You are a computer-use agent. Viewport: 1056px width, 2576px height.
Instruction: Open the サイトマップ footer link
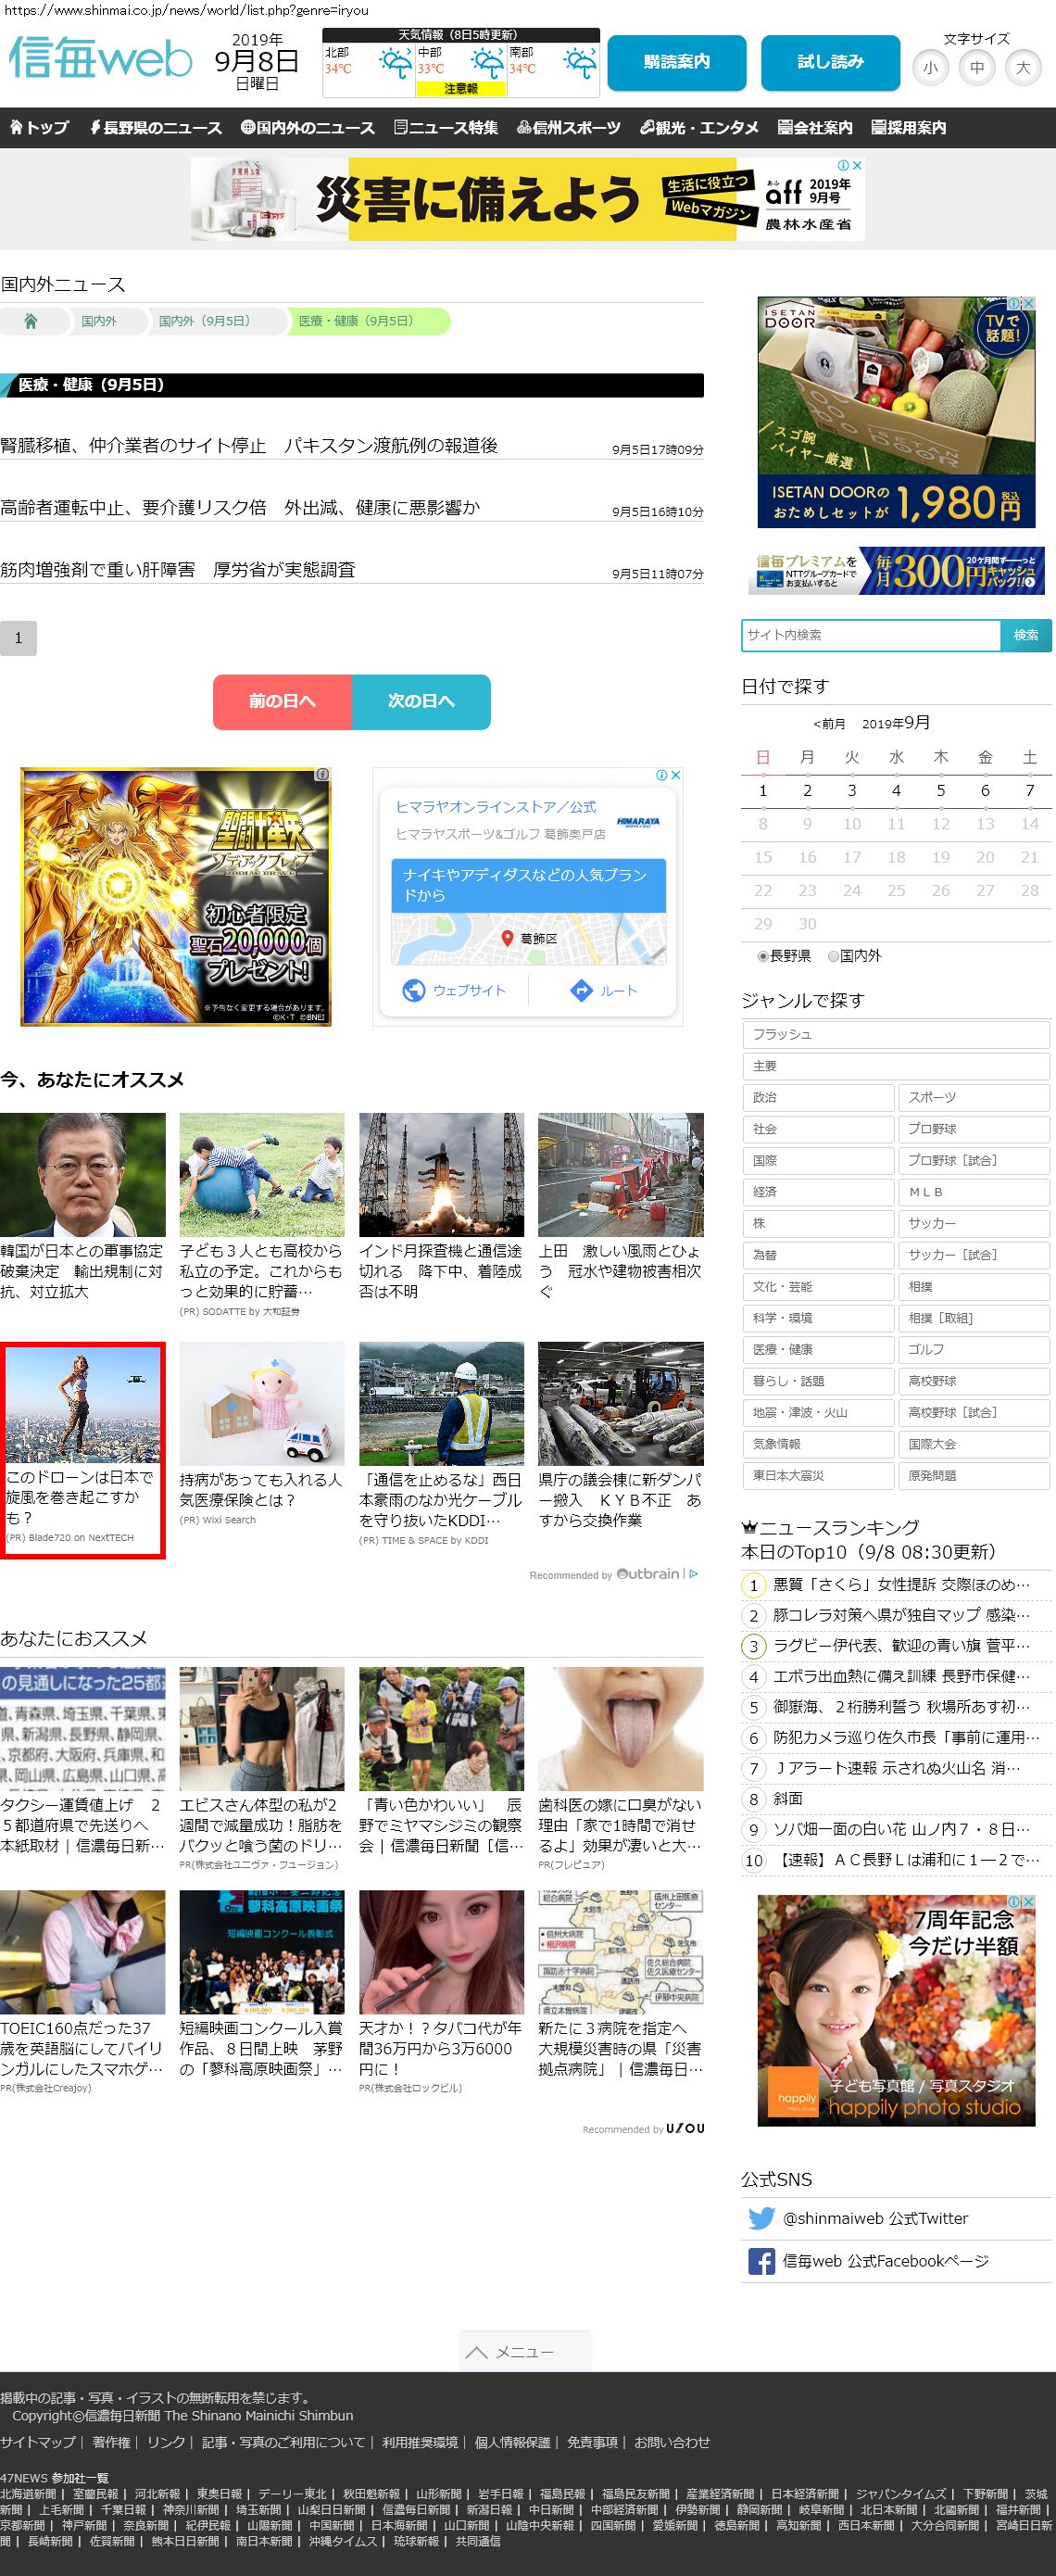pyautogui.click(x=38, y=2442)
